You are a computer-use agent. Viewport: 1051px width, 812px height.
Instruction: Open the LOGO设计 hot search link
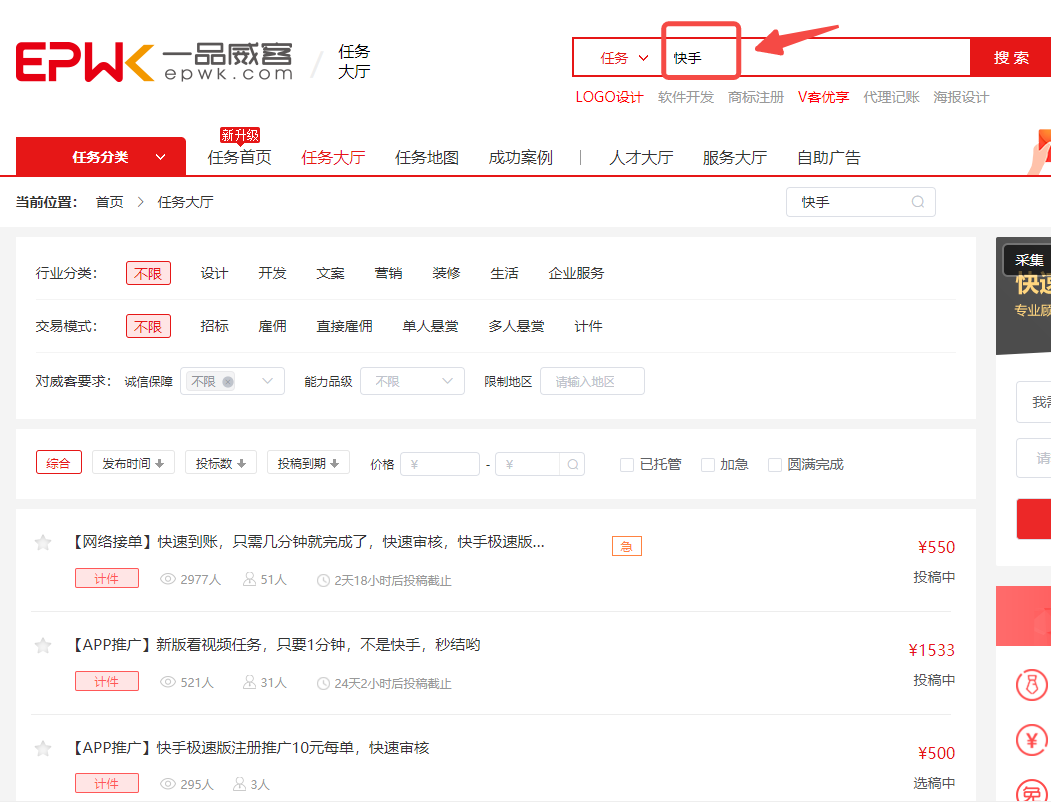coord(609,97)
